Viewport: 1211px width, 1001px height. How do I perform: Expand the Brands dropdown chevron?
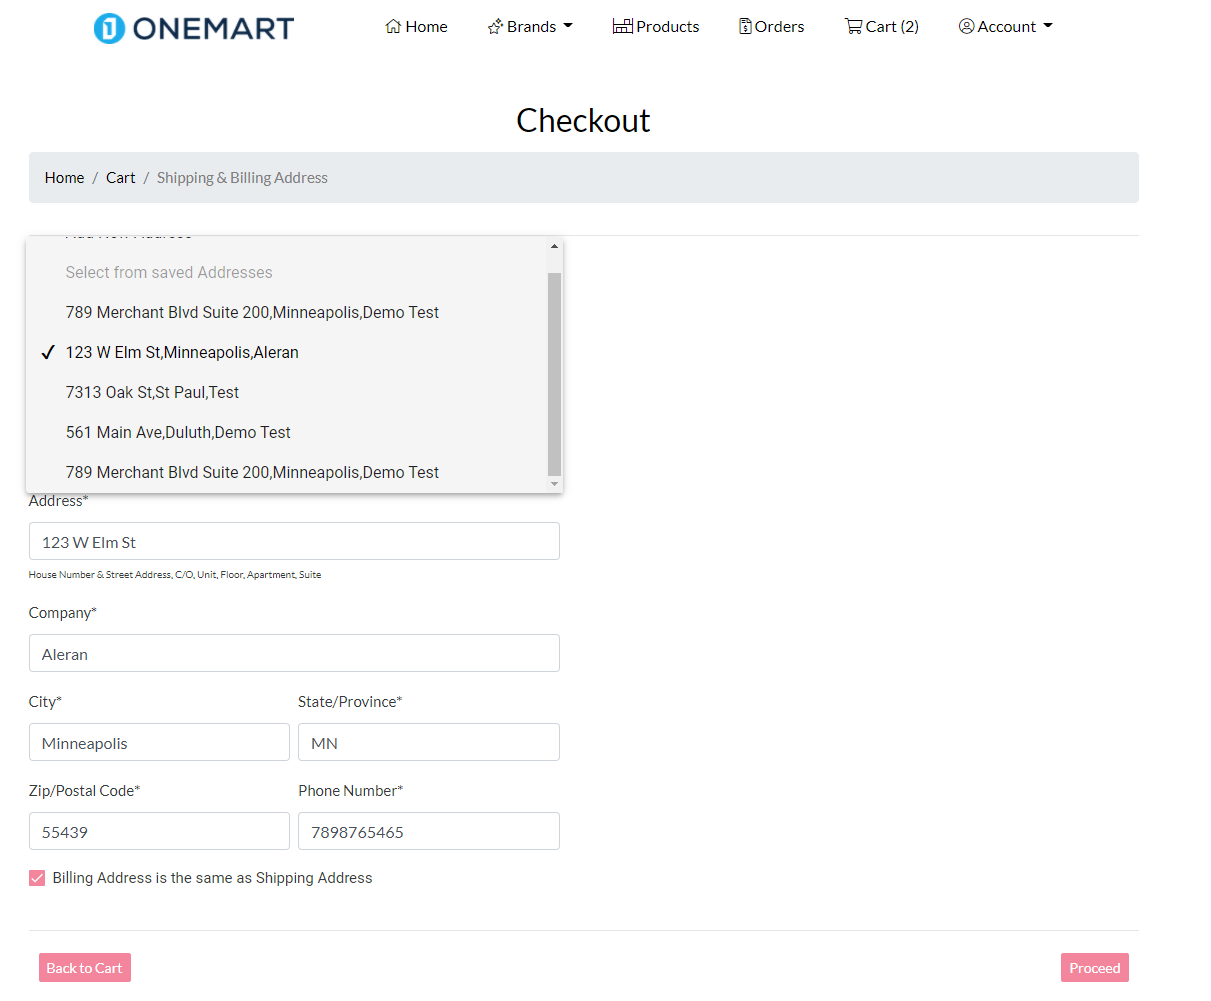567,27
